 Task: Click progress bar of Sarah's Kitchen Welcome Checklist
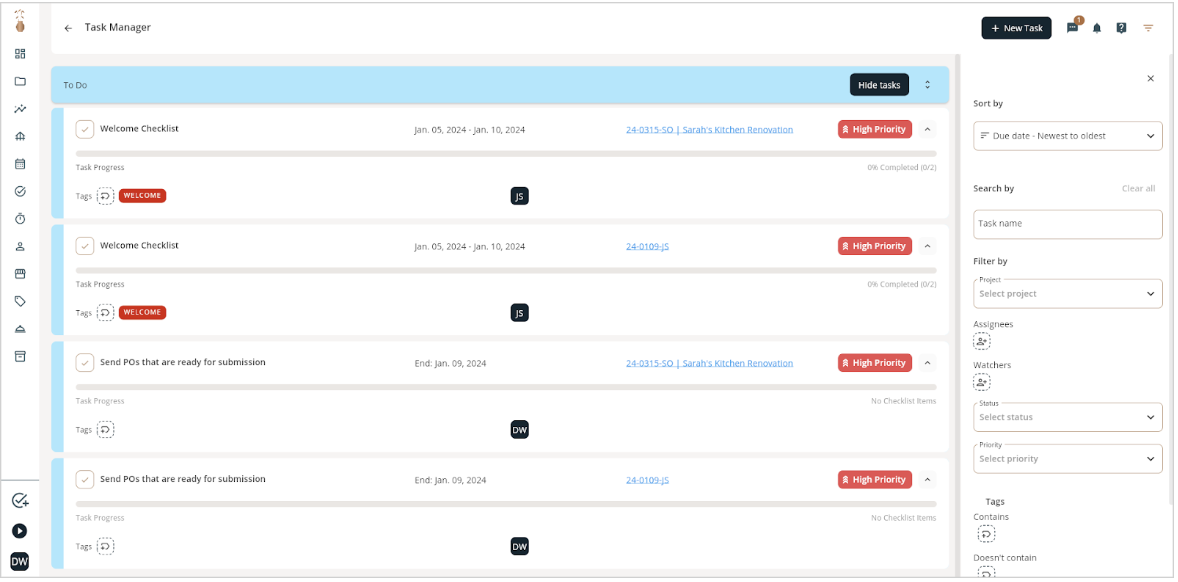click(x=506, y=153)
